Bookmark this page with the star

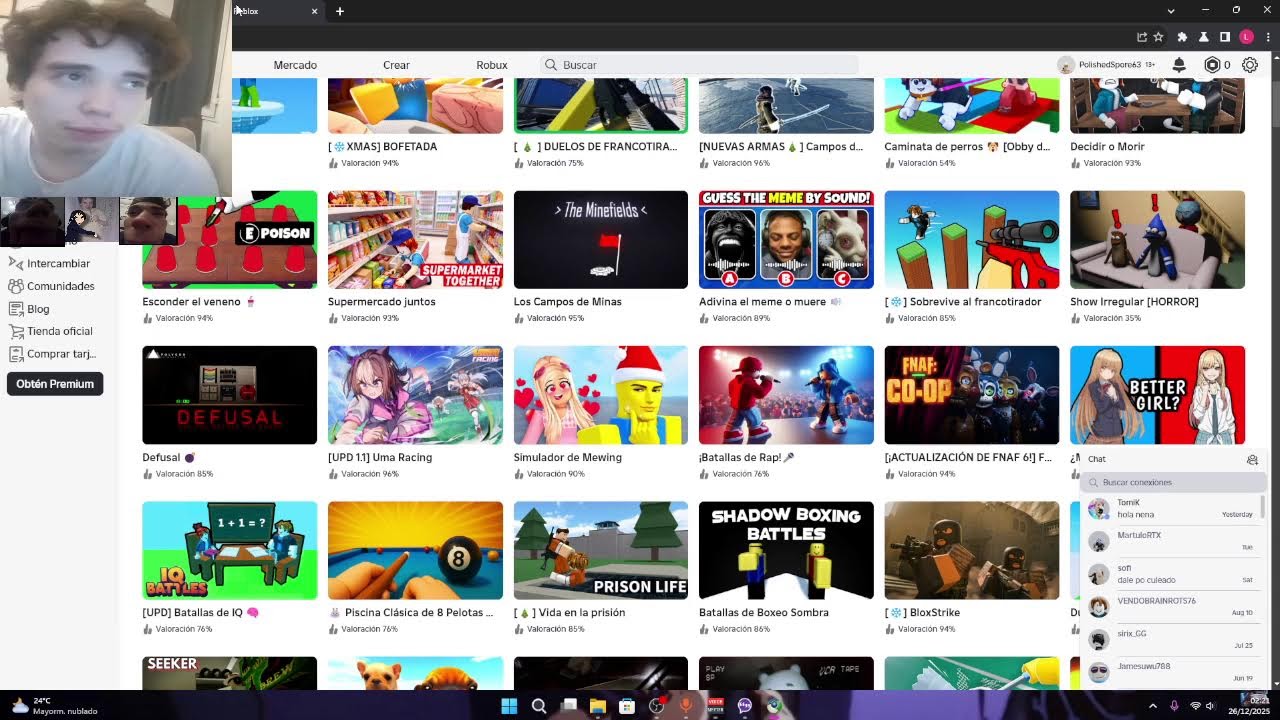(x=1158, y=37)
